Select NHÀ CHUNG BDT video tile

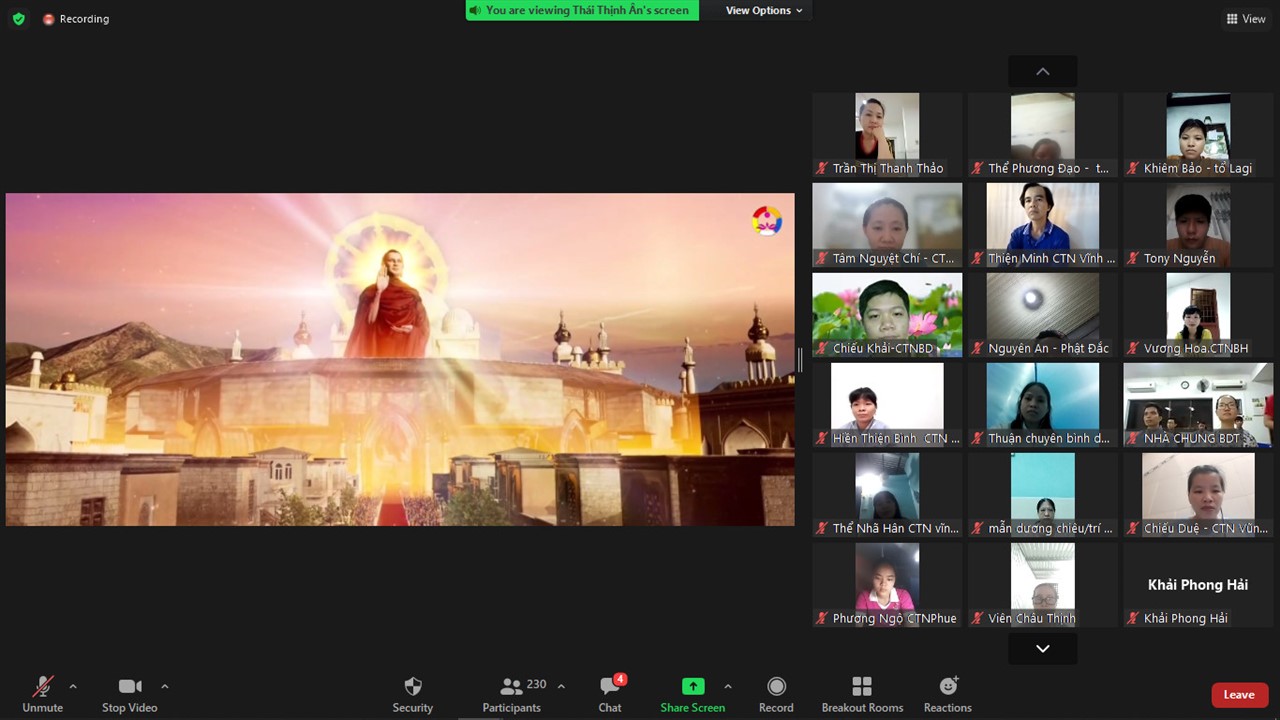1198,405
